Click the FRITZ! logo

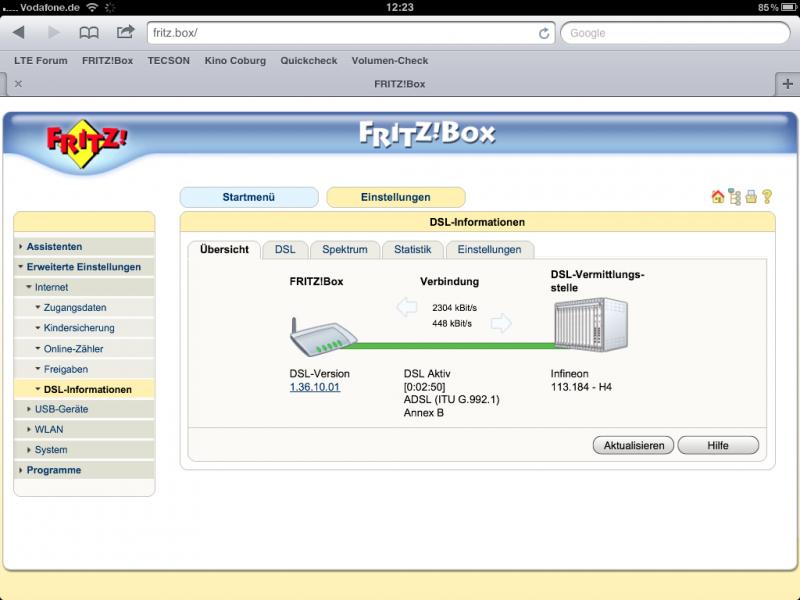[86, 142]
